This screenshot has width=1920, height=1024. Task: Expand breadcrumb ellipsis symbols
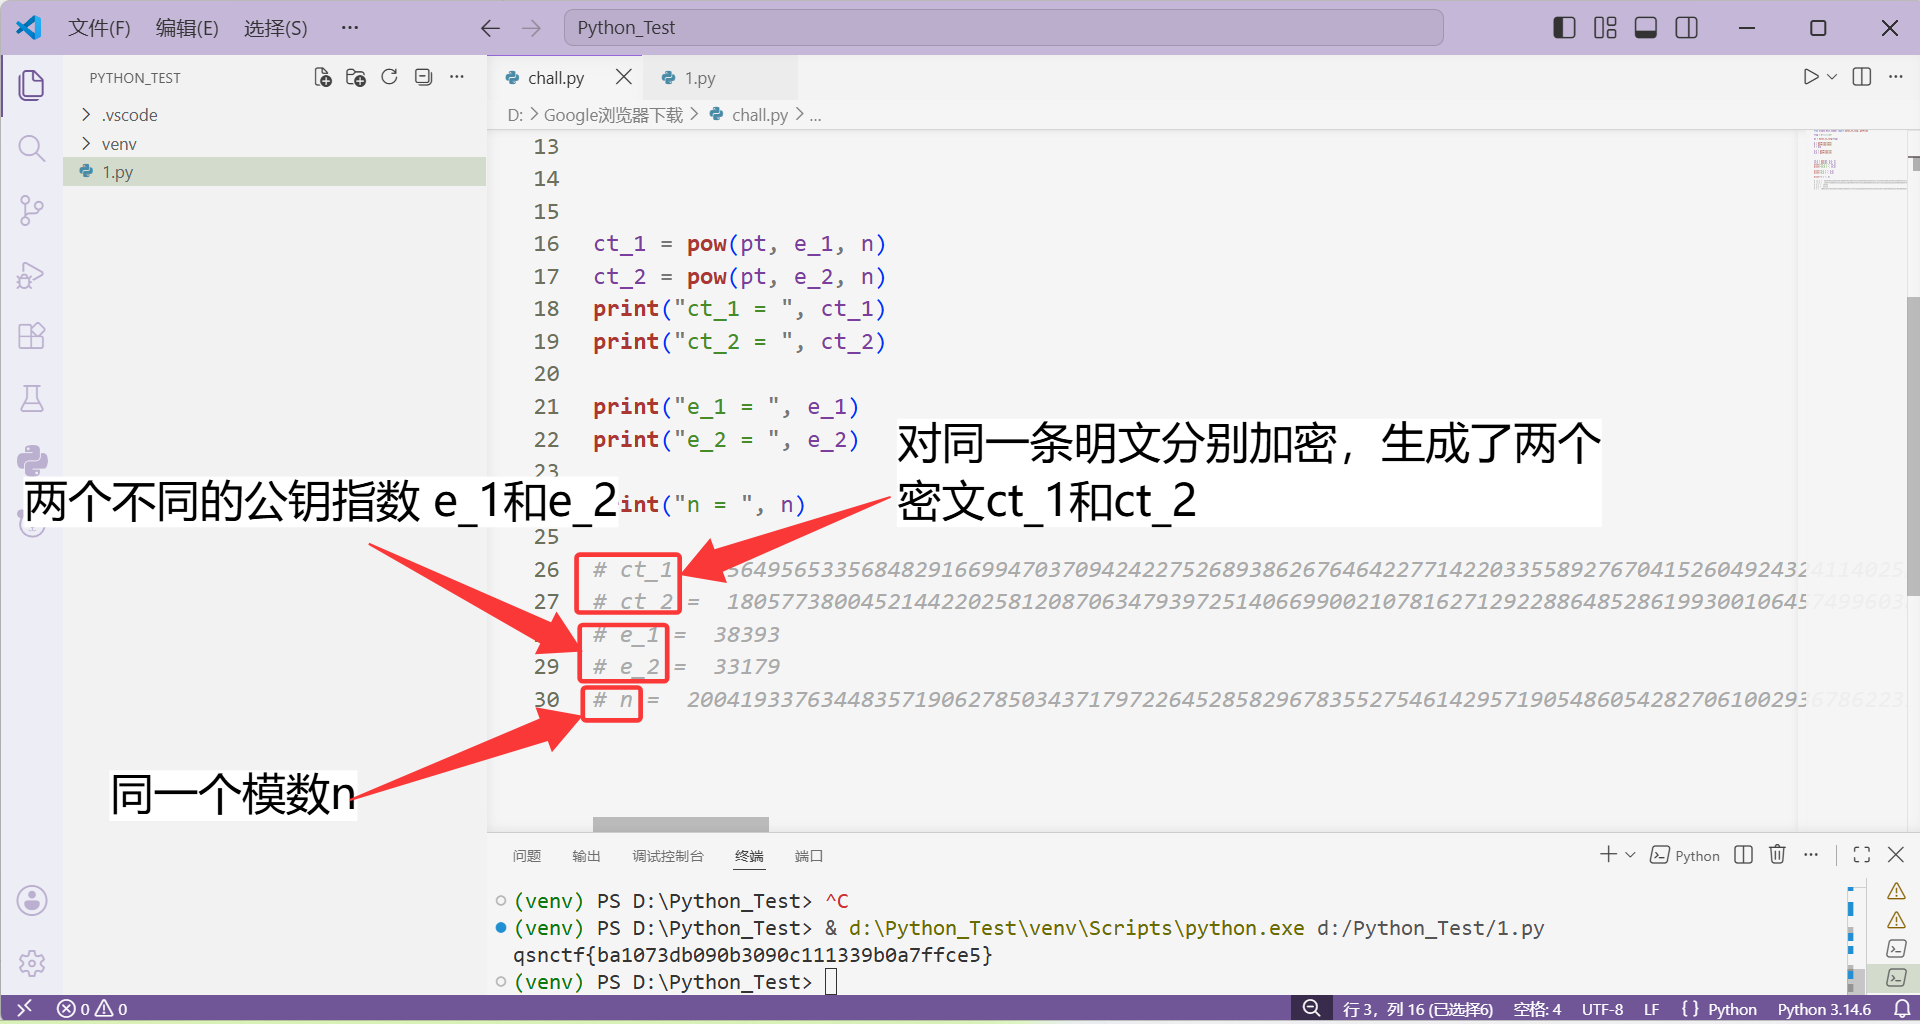pos(816,116)
